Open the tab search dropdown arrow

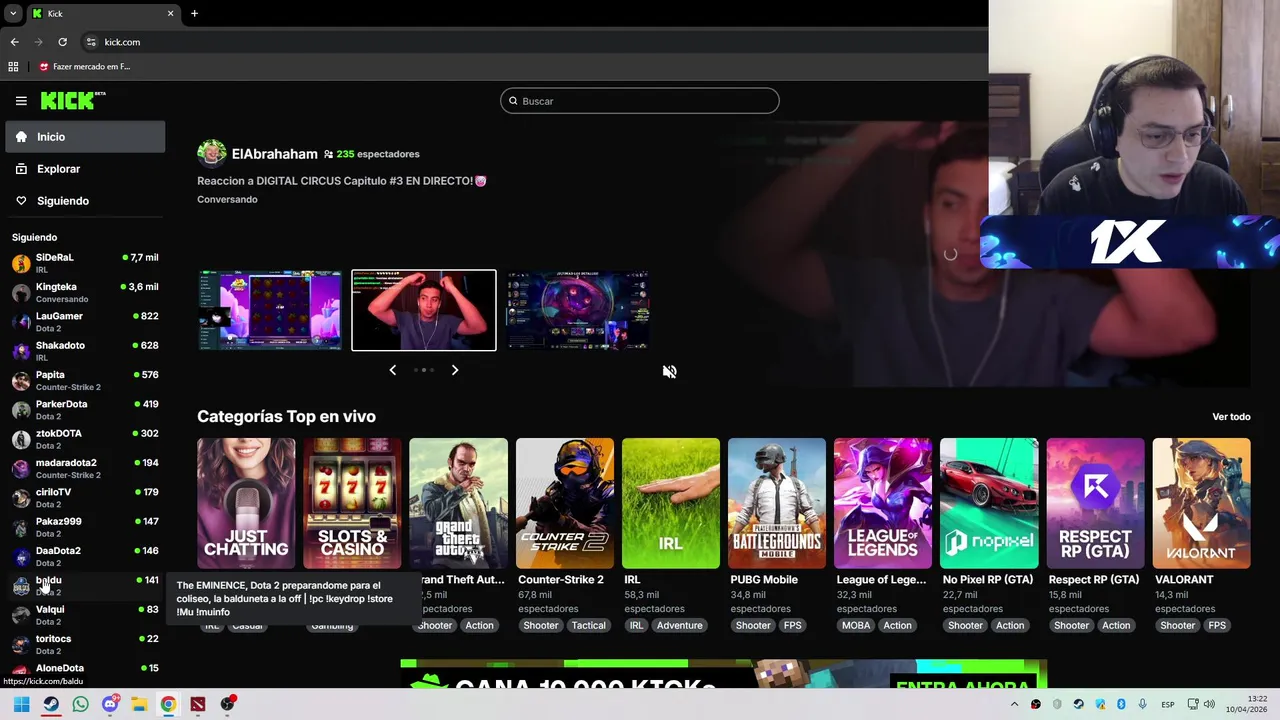coord(12,14)
